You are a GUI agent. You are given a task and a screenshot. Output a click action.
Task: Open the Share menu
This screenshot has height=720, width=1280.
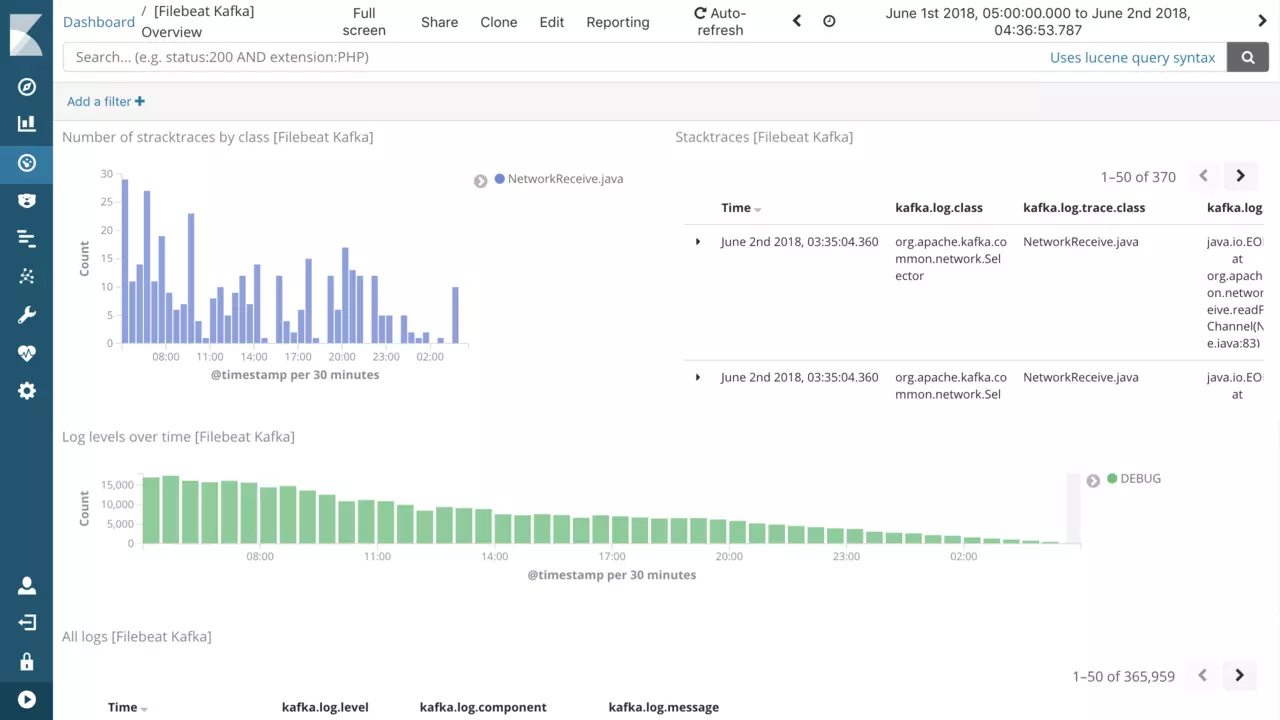439,22
